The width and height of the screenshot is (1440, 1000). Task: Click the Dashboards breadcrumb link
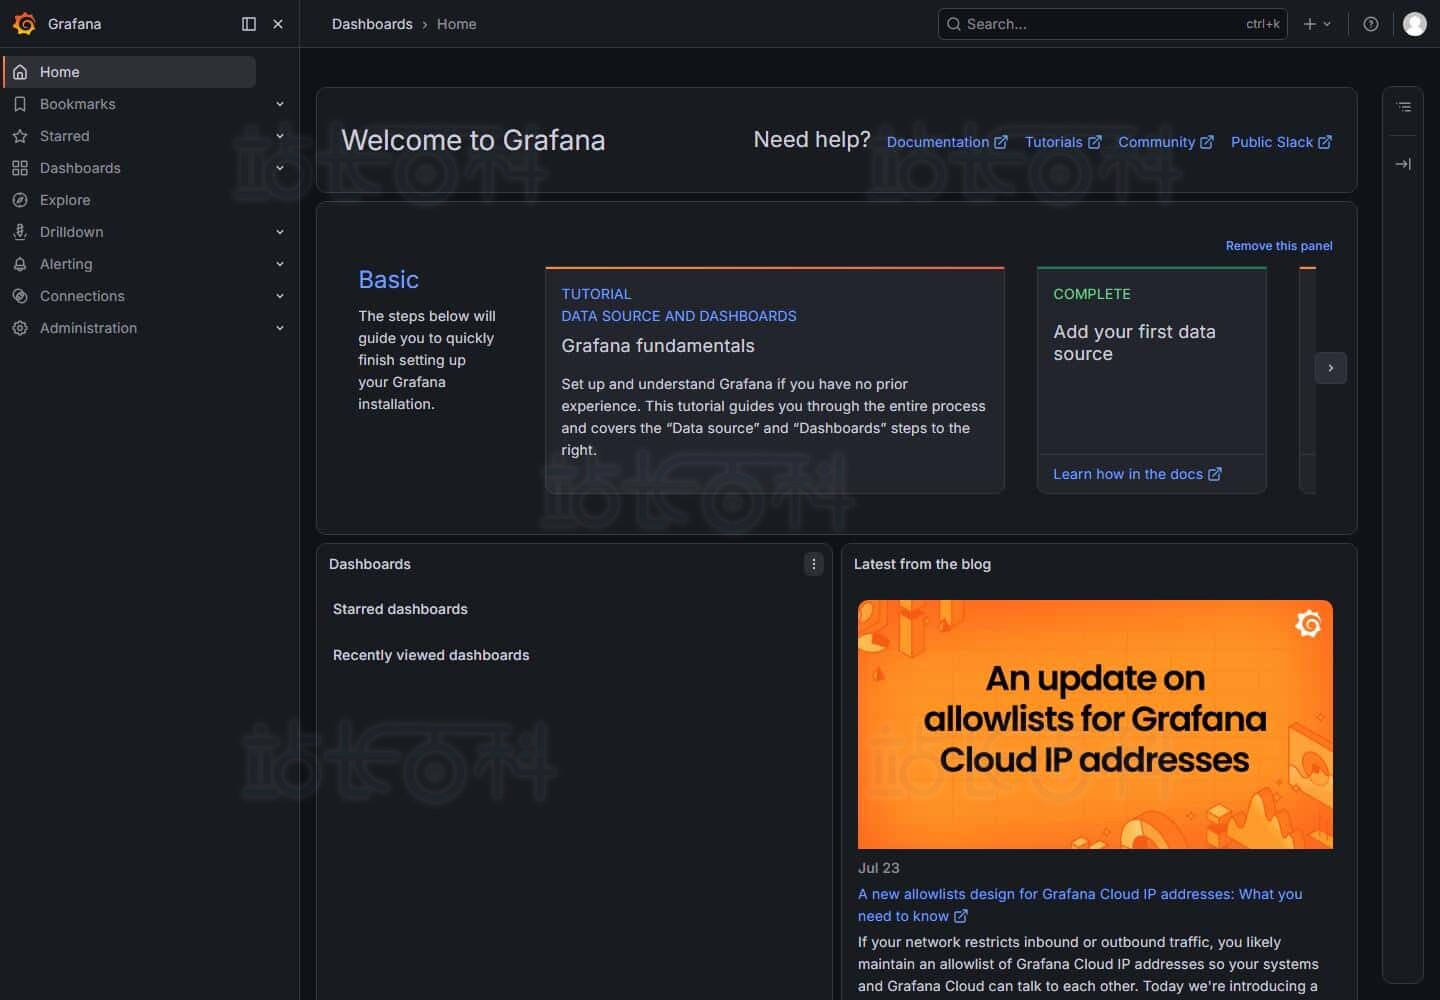[372, 24]
